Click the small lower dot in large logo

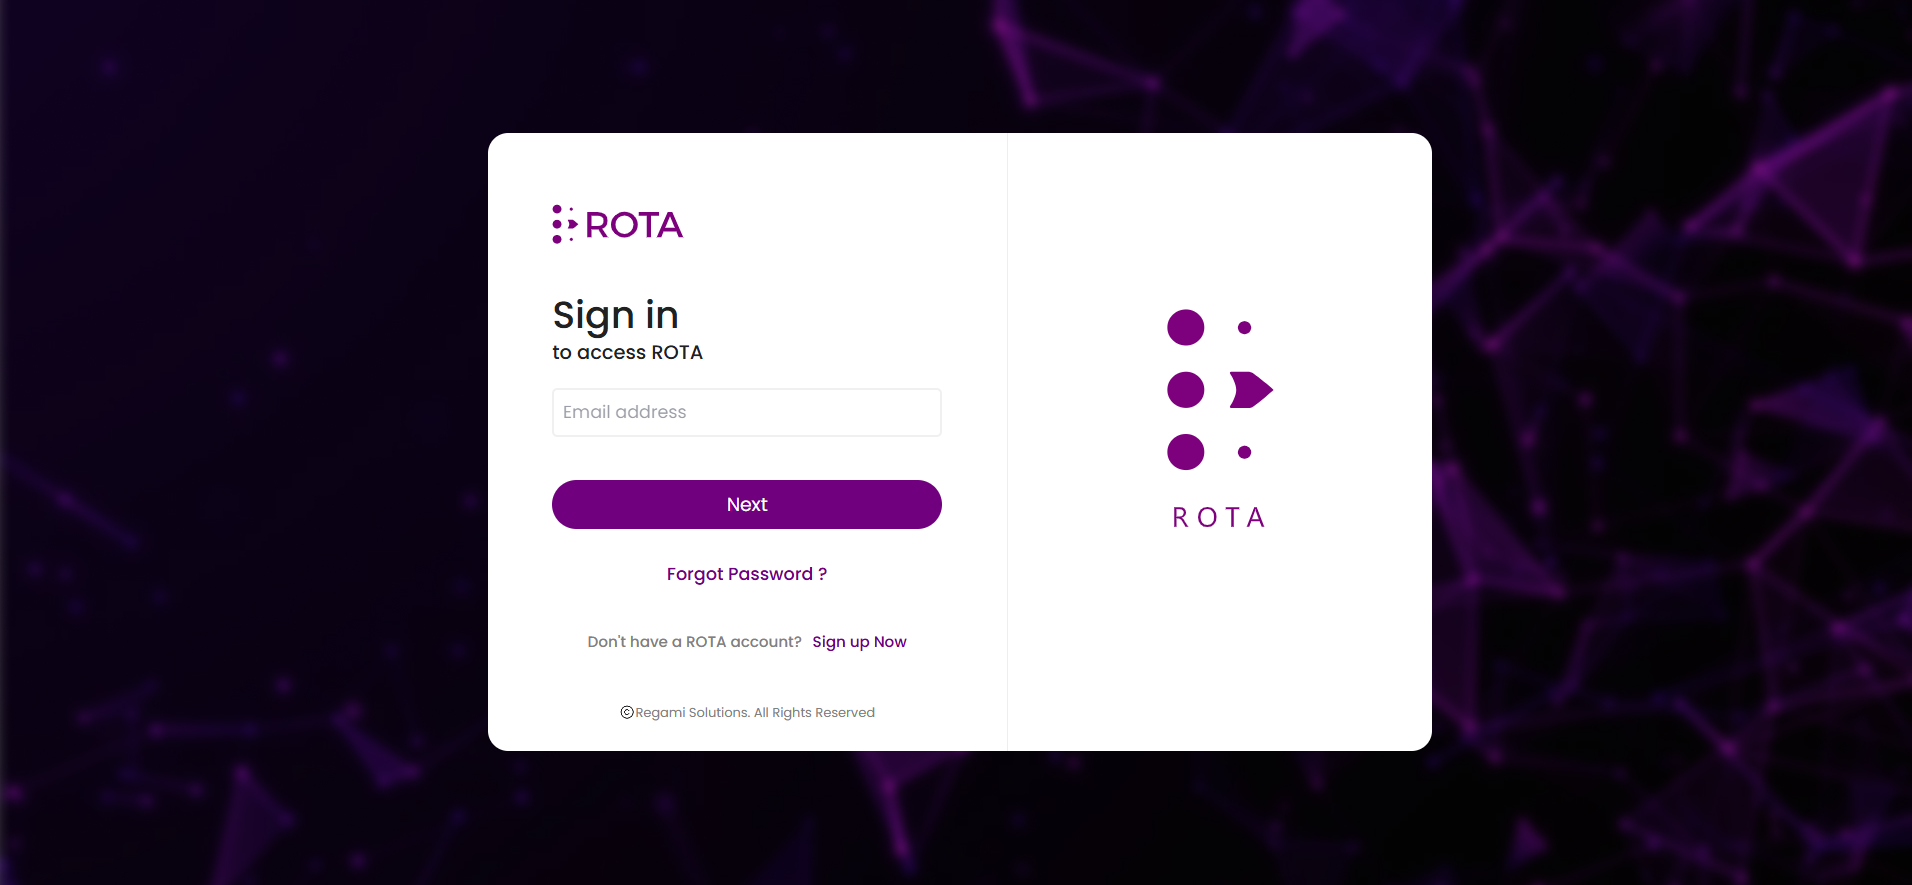1244,452
